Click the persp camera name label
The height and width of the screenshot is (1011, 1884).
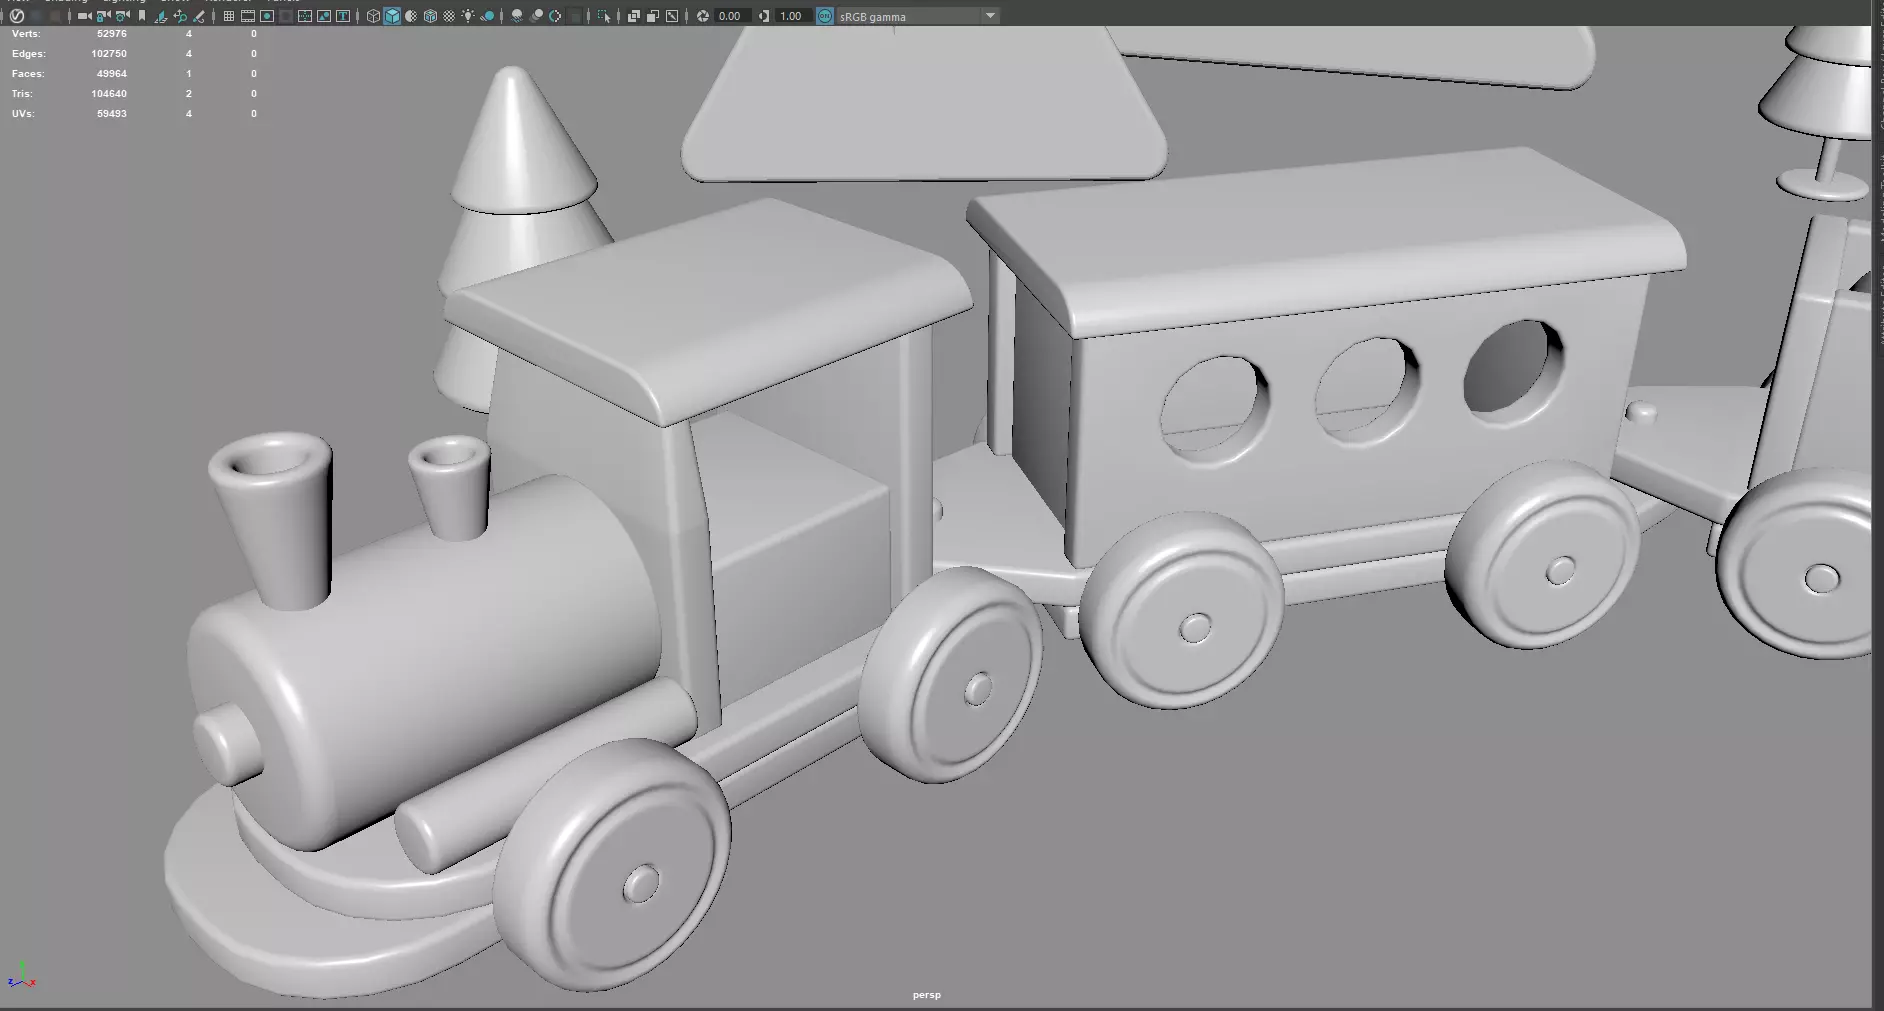coord(927,995)
